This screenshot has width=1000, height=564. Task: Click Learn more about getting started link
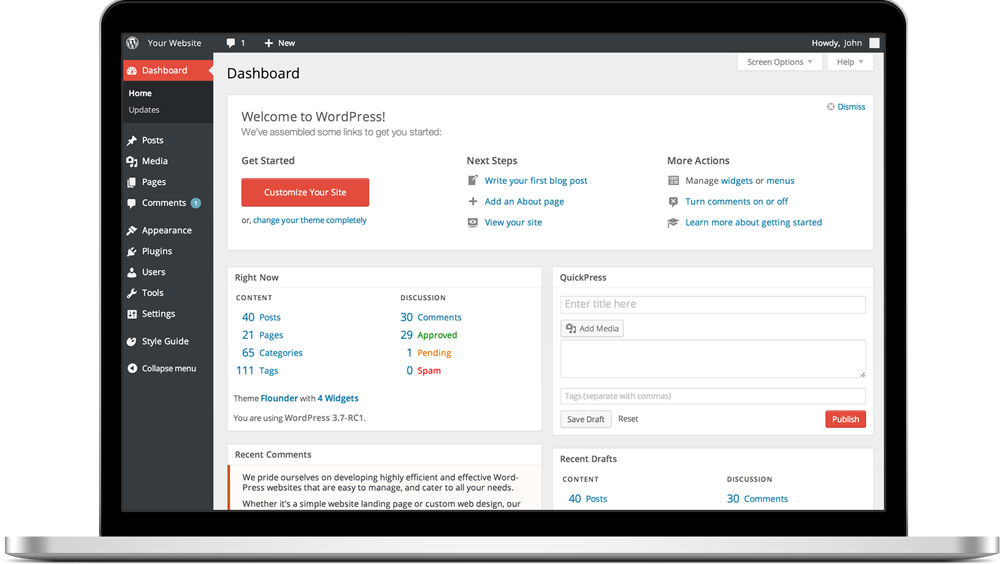(754, 223)
